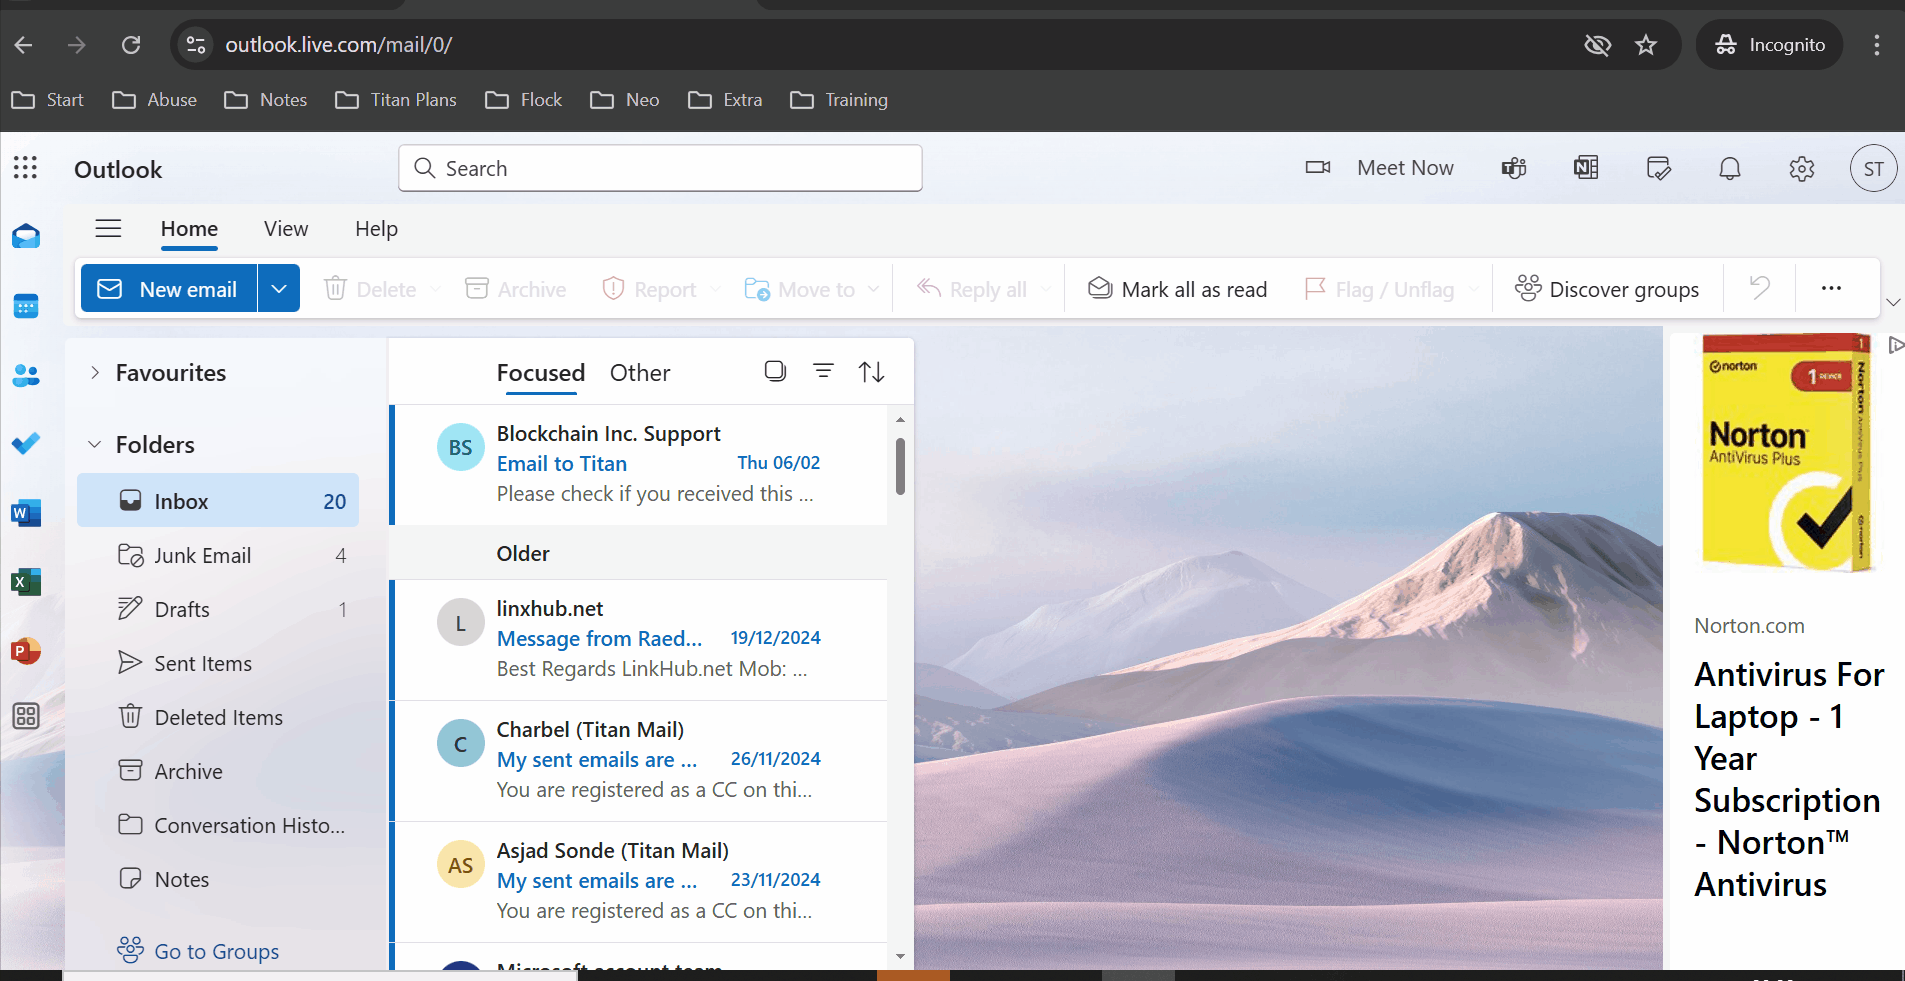Click Discover groups button
The height and width of the screenshot is (981, 1905).
[1606, 289]
